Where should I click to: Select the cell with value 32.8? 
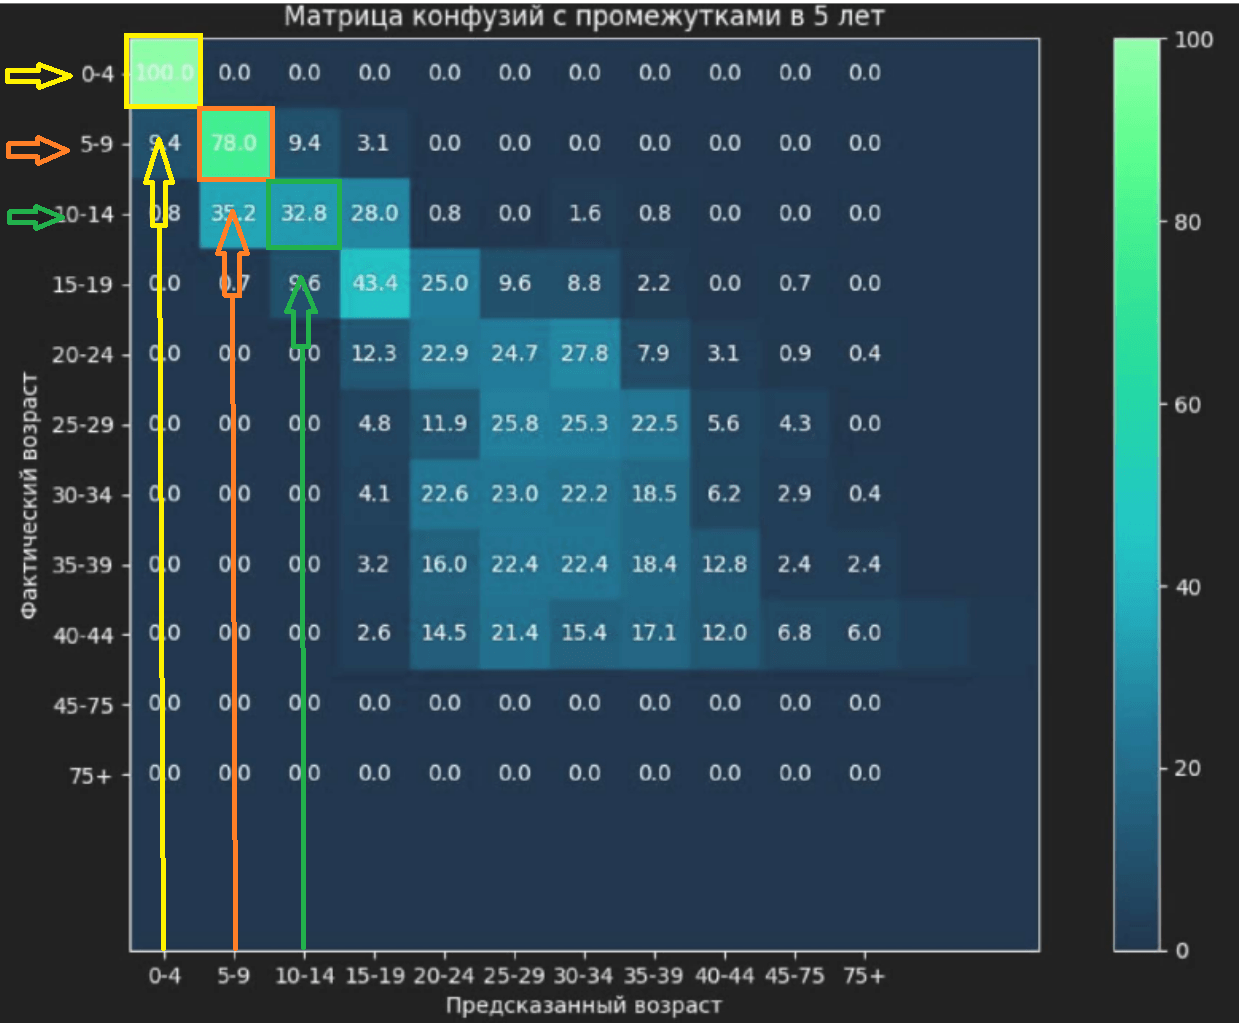pos(304,213)
